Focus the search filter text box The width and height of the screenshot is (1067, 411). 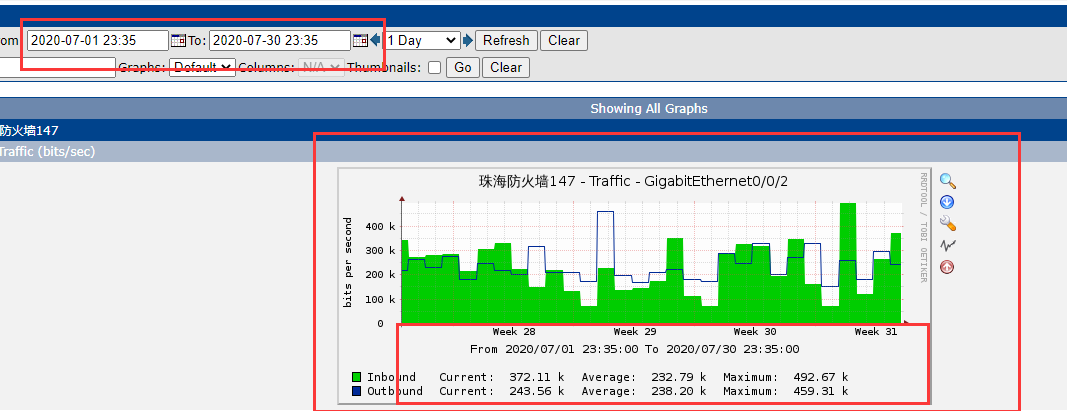pyautogui.click(x=58, y=67)
